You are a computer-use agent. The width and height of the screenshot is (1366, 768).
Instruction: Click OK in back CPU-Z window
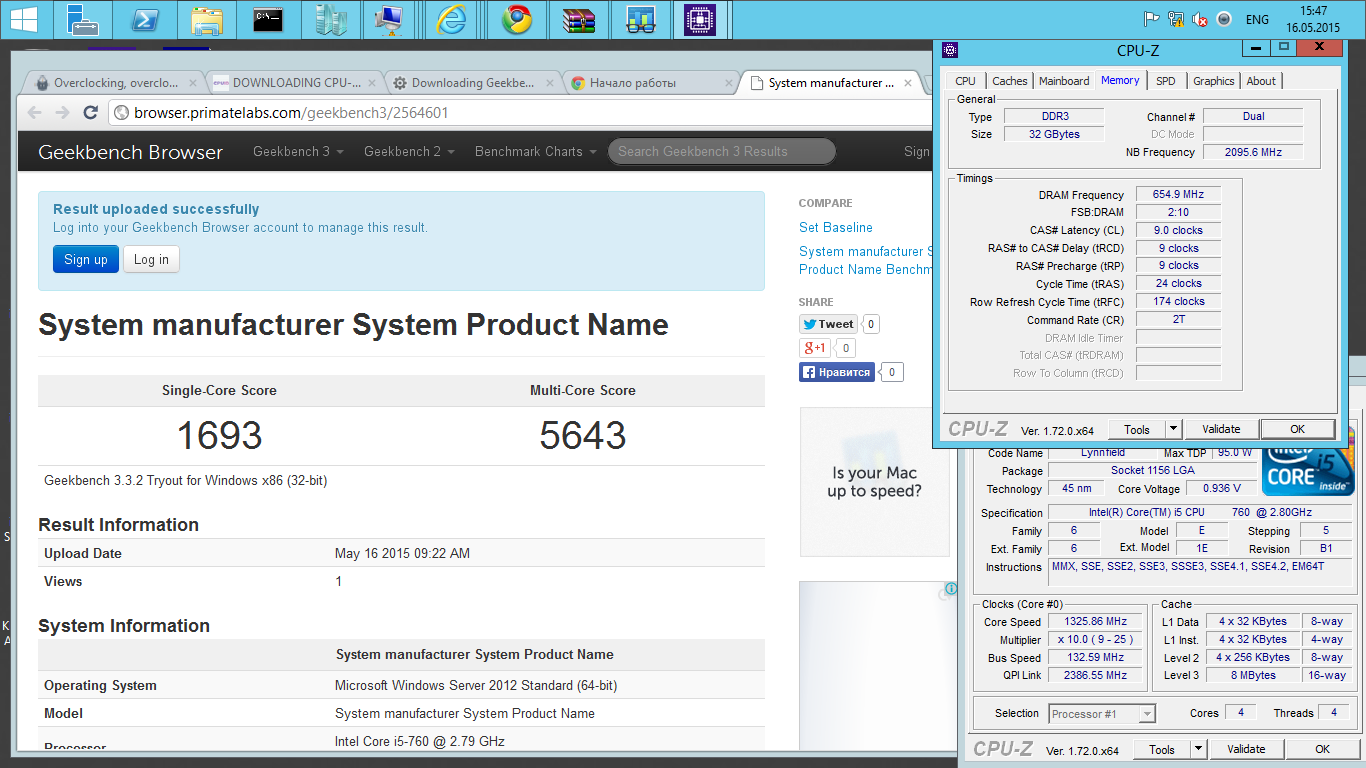coord(1322,749)
